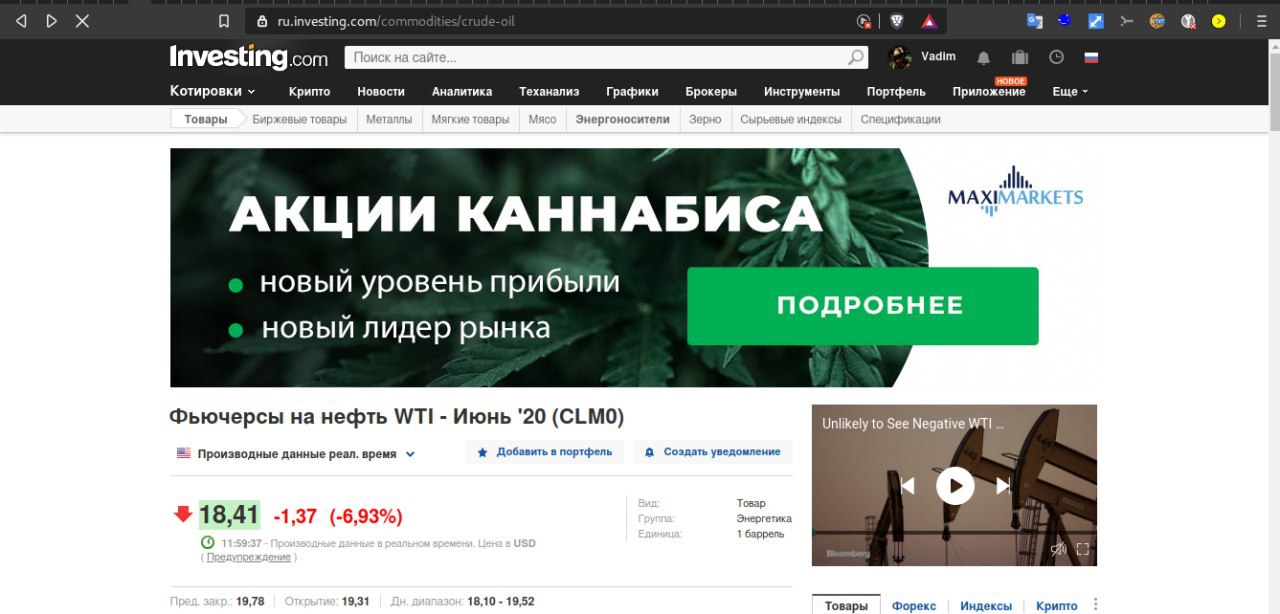The image size is (1280, 614).
Task: Bookmark this page with the bookmark icon
Action: pos(224,21)
